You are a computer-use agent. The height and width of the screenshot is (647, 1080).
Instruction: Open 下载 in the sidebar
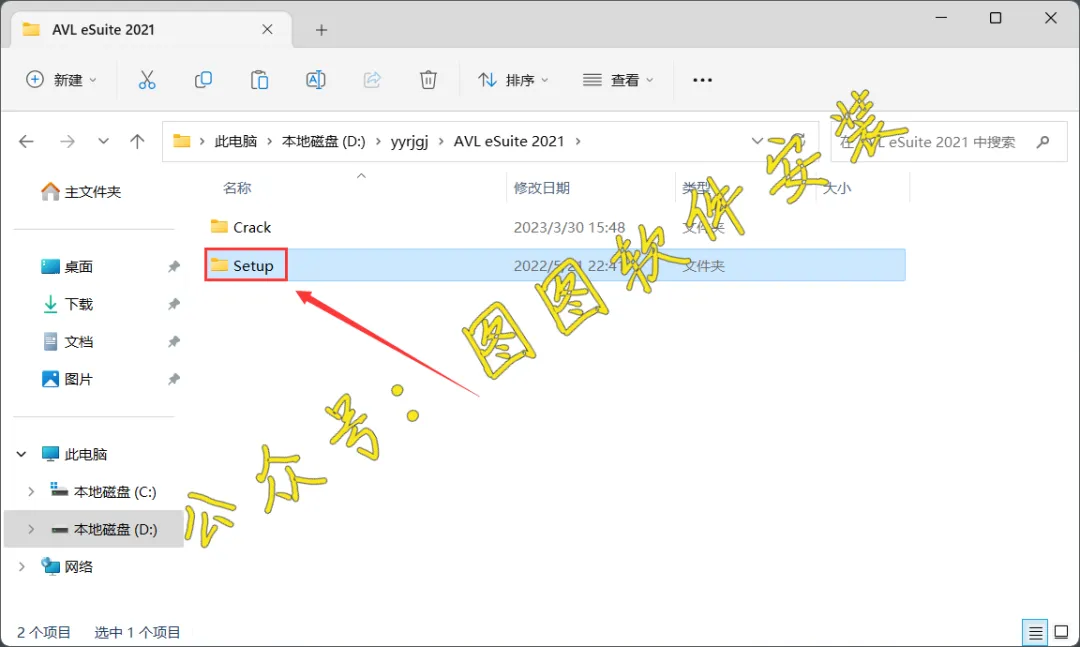point(67,304)
